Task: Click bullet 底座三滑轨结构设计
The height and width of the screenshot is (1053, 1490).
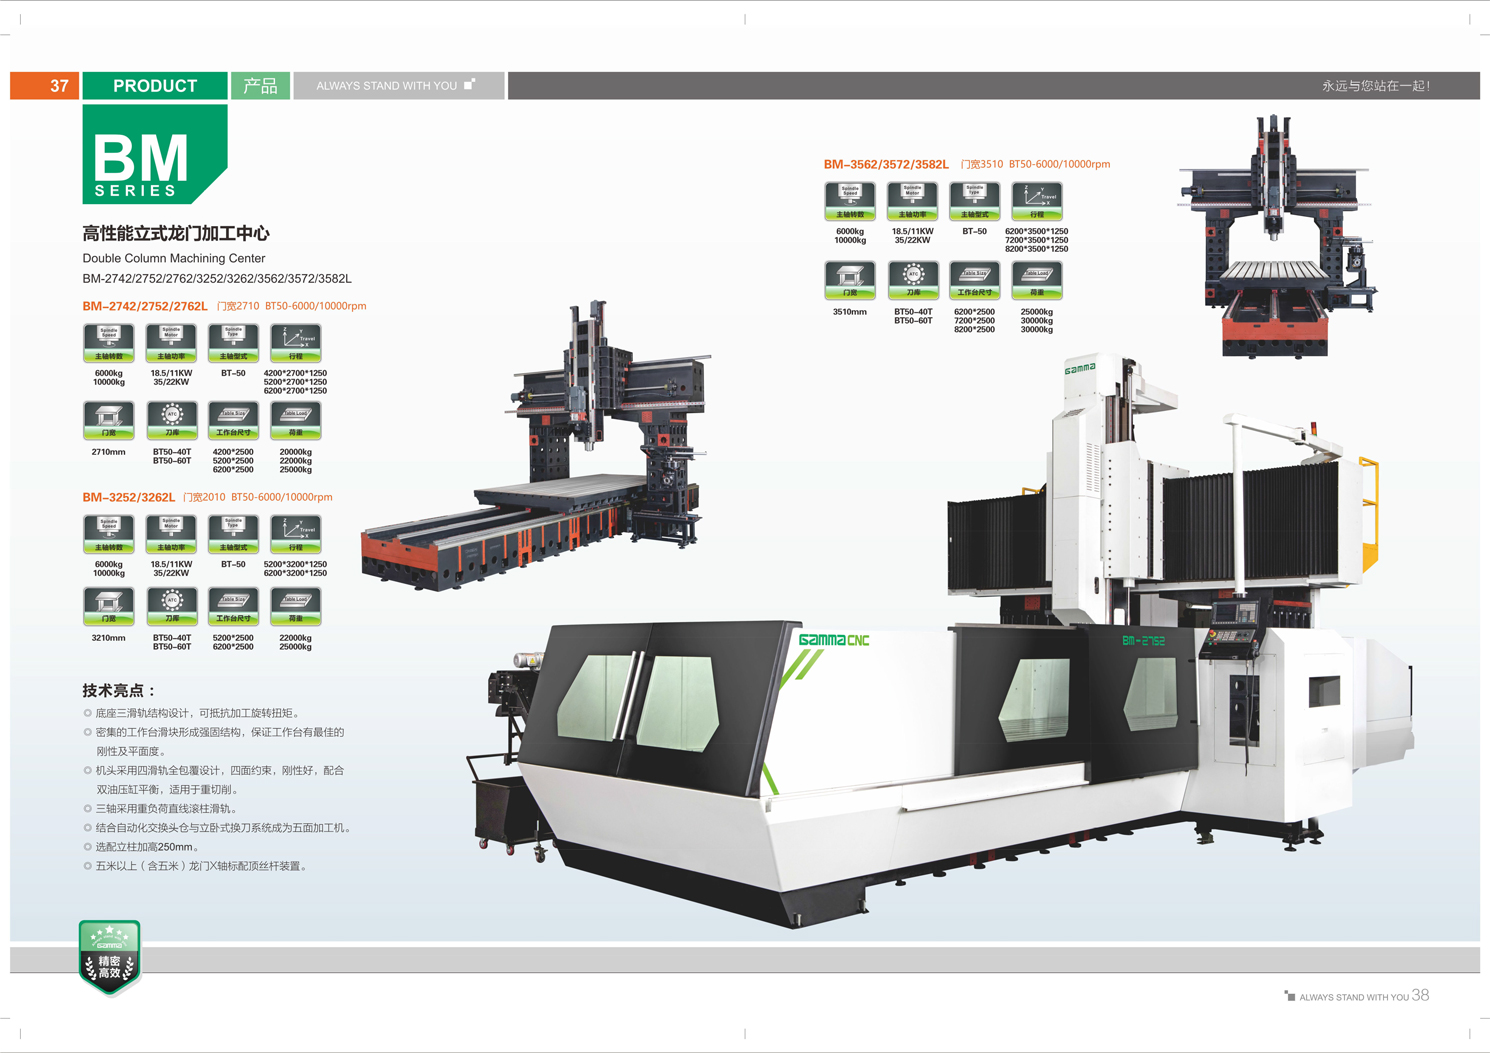Action: pyautogui.click(x=192, y=713)
